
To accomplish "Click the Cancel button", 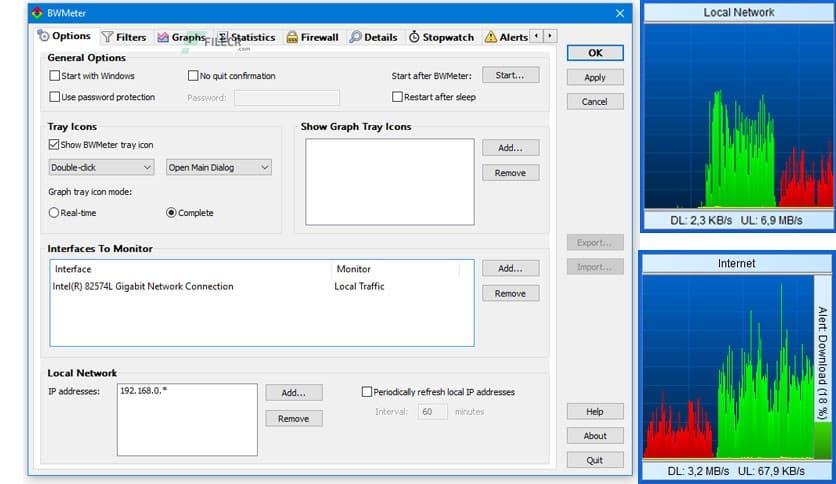I will (595, 101).
